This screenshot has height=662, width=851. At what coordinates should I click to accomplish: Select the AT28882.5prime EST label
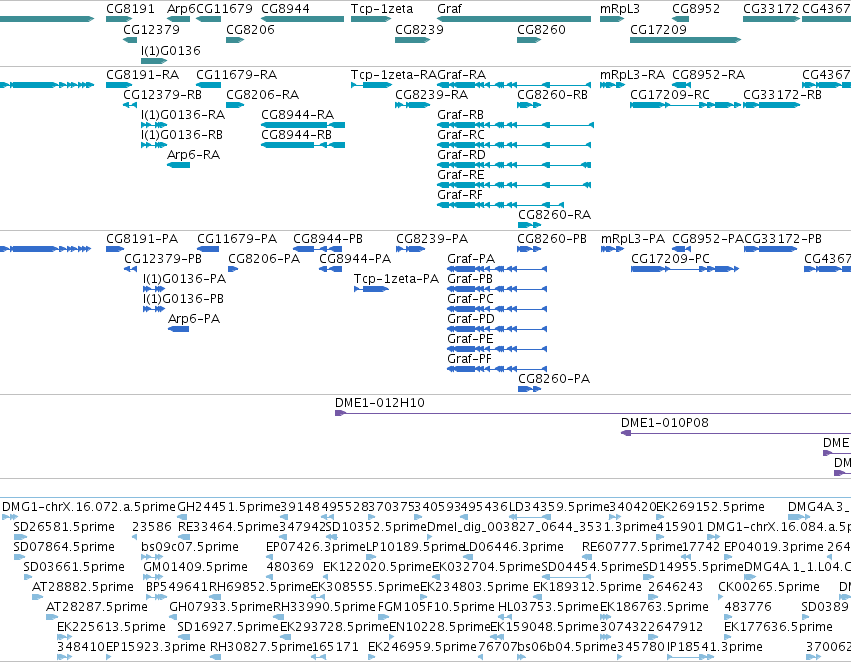click(x=82, y=587)
